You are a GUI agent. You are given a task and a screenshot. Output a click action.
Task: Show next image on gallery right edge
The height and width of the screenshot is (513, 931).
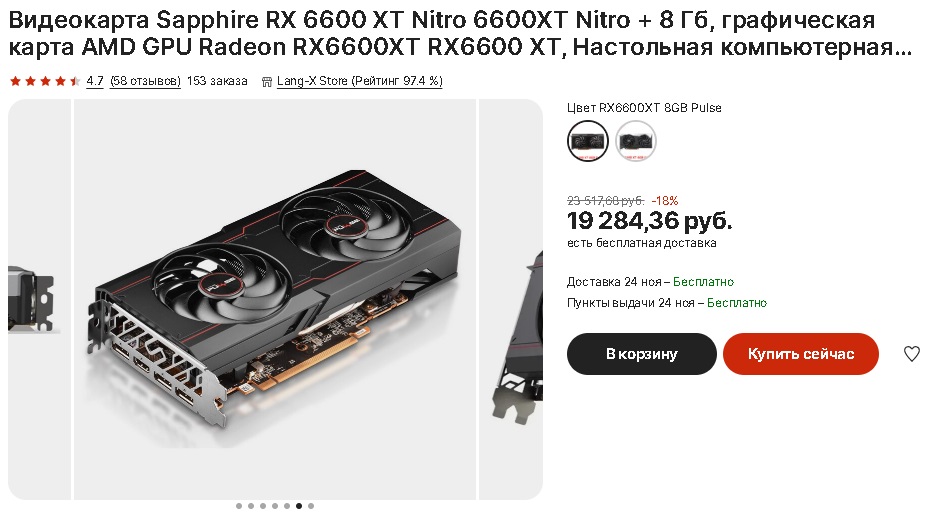511,299
